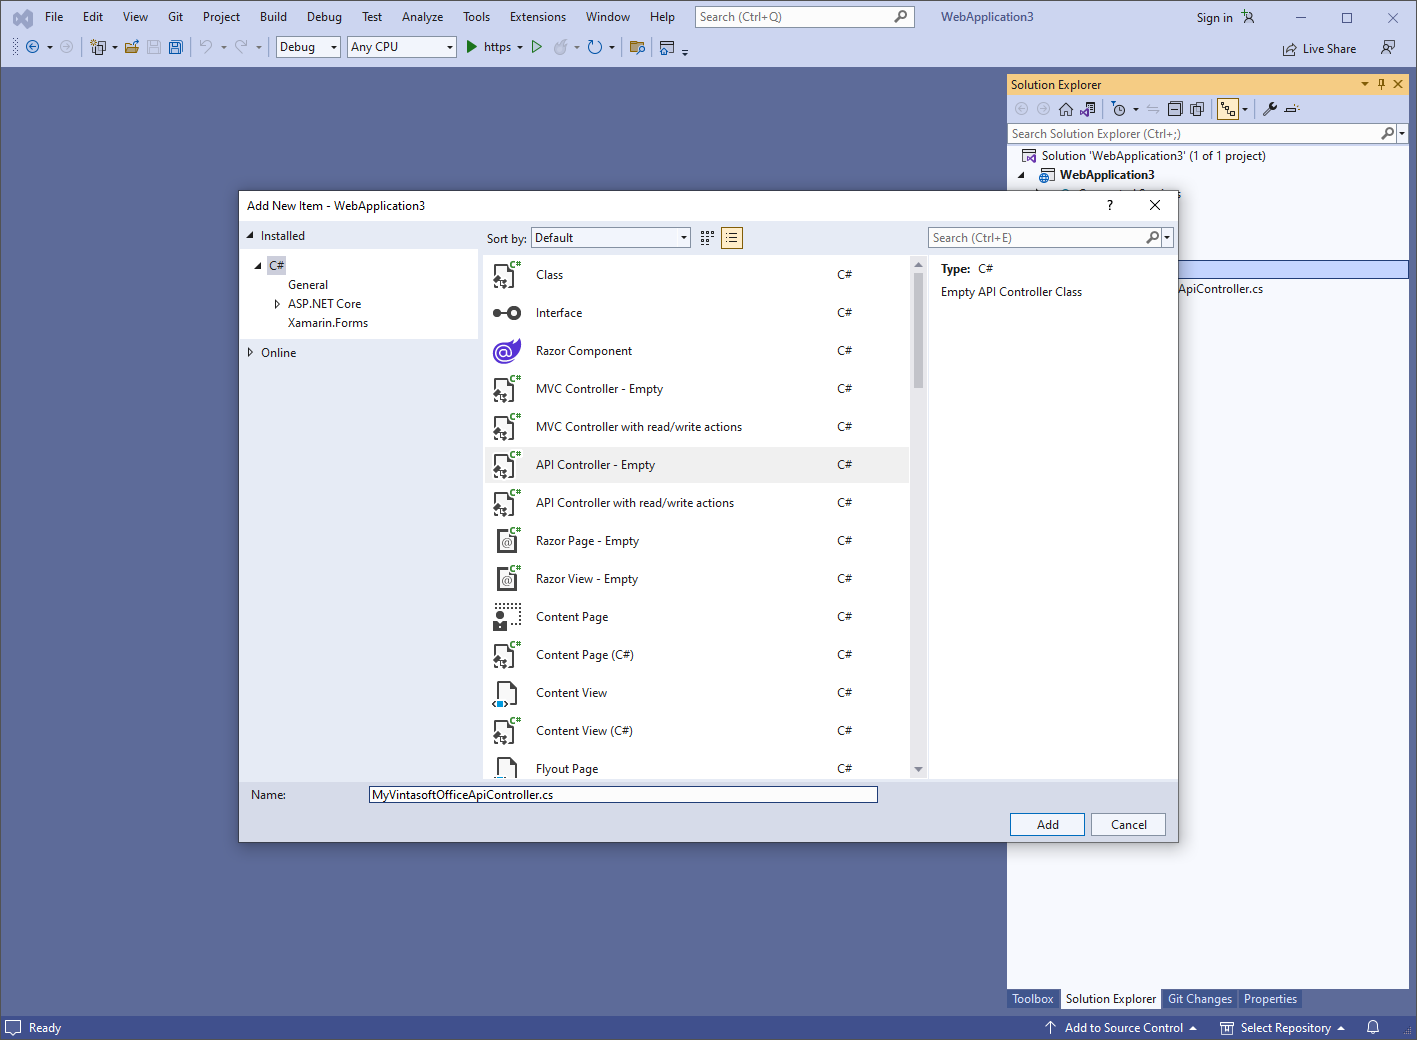Click the Pending Changes Filter clock icon
Image resolution: width=1417 pixels, height=1040 pixels.
click(x=1119, y=109)
